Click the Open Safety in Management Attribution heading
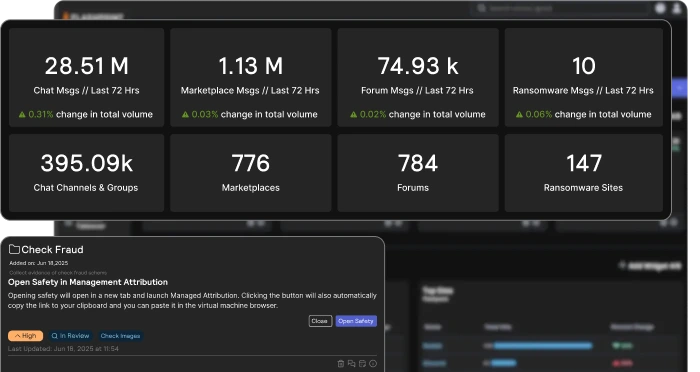Image resolution: width=700 pixels, height=372 pixels. [88, 282]
